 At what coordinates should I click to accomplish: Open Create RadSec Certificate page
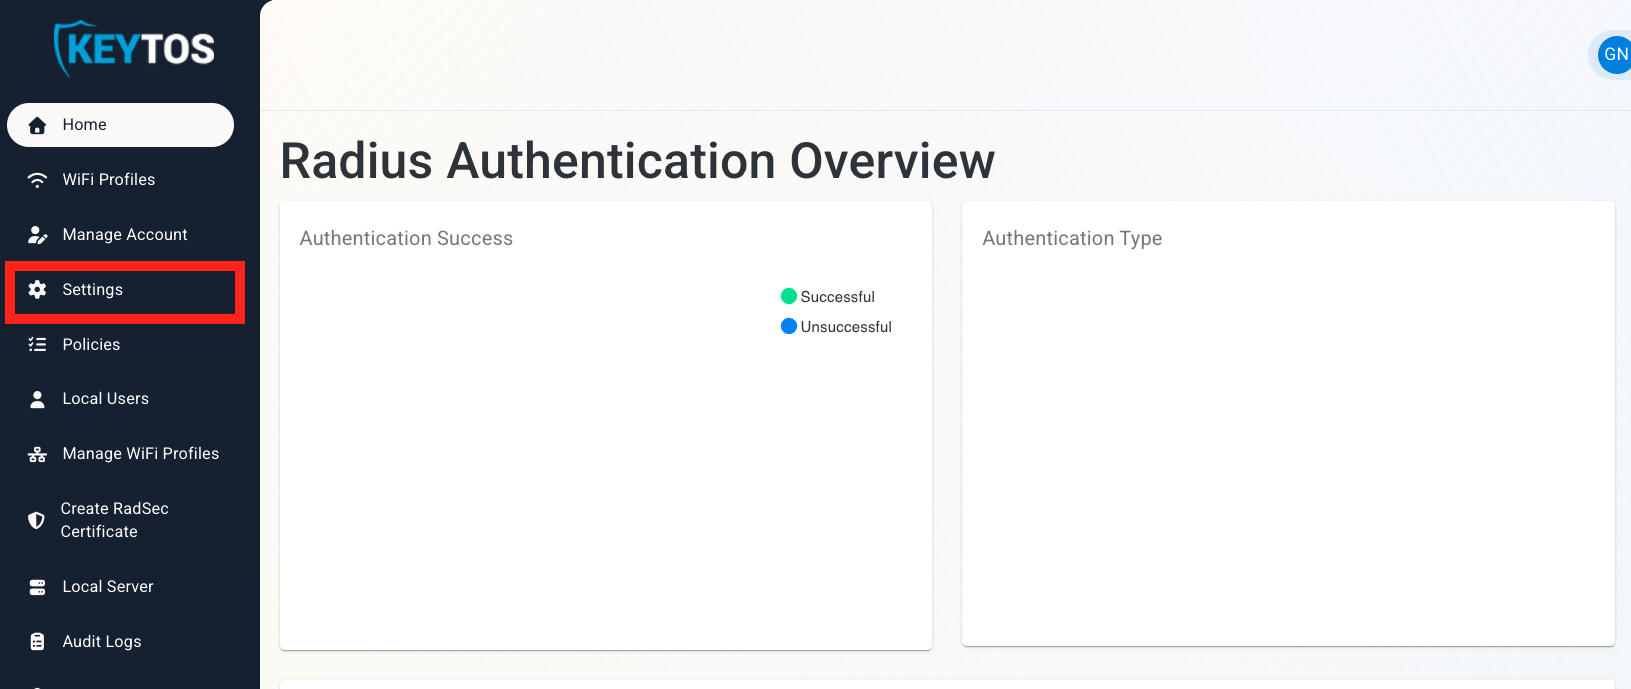coord(114,520)
